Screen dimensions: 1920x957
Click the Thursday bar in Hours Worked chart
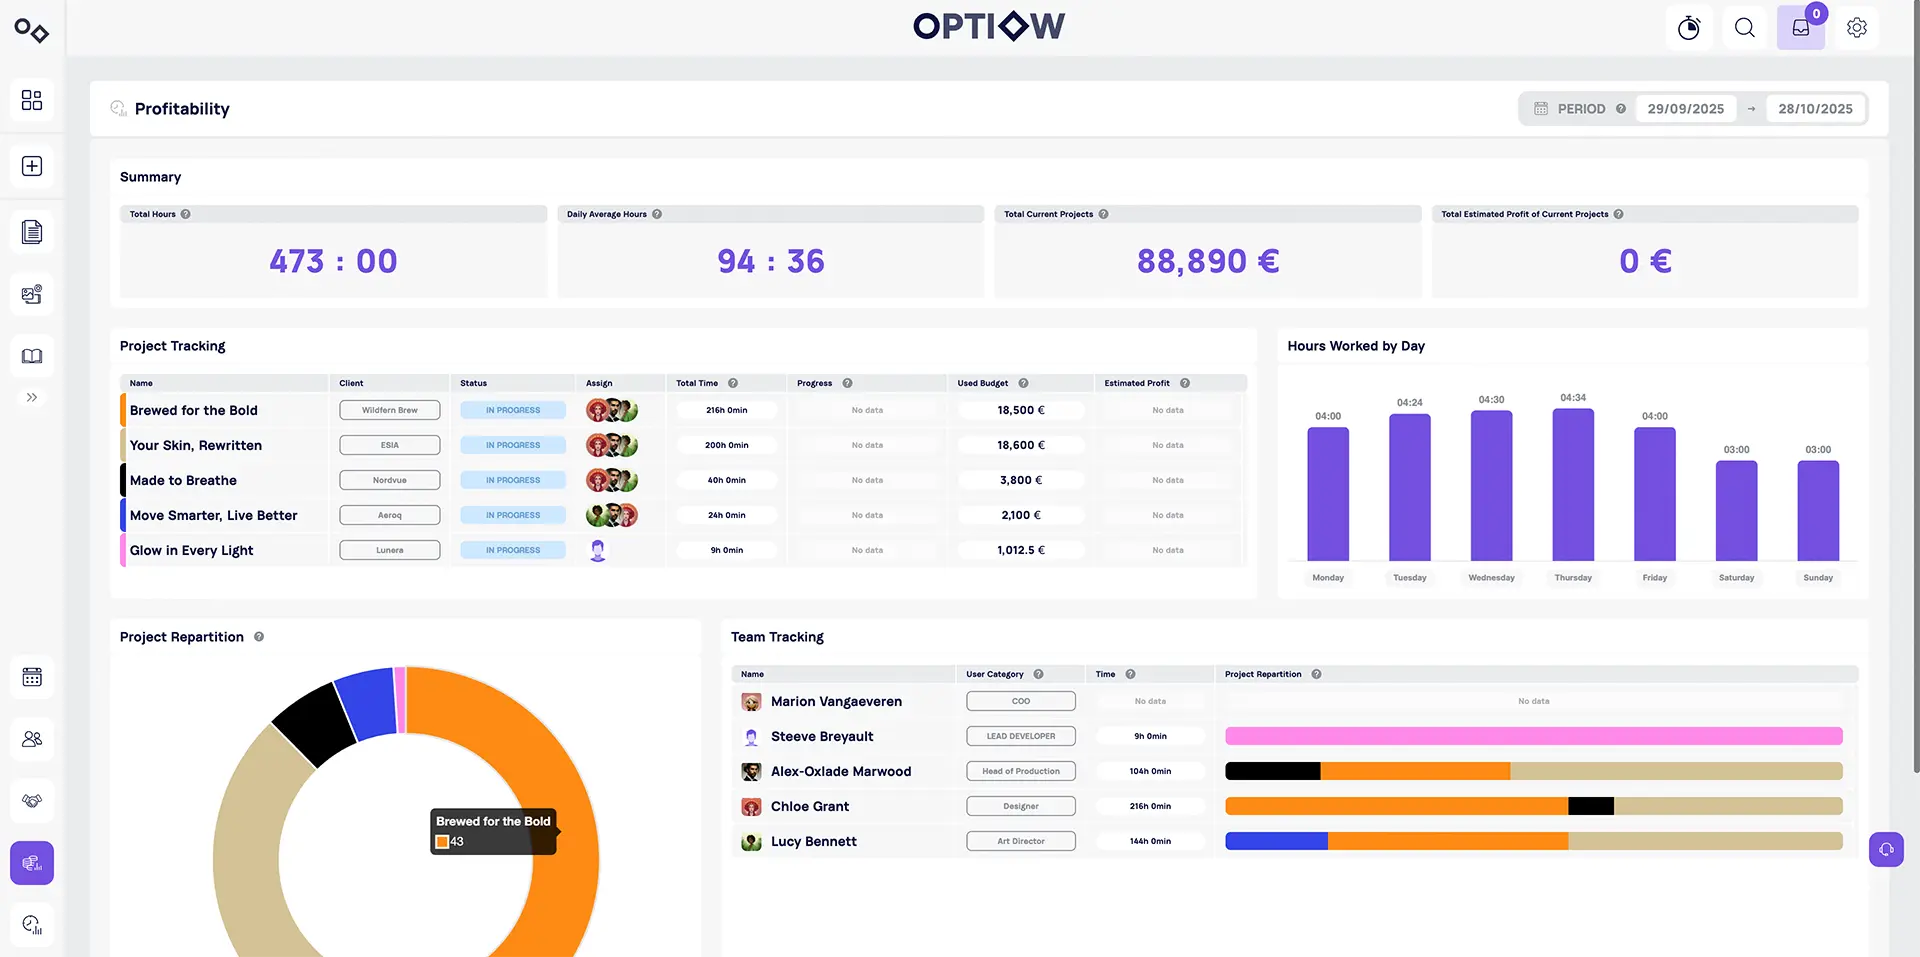[x=1573, y=485]
